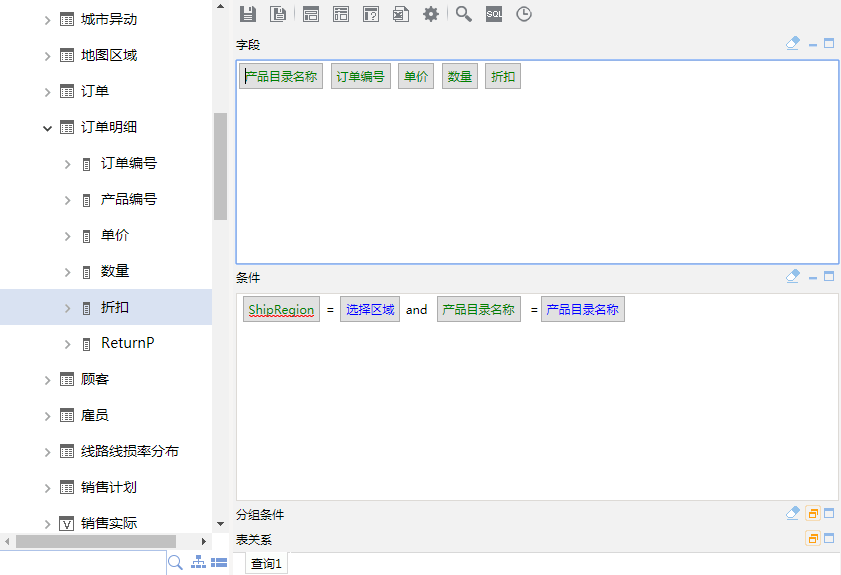Click the Excel export icon
This screenshot has height=575, width=841.
401,14
